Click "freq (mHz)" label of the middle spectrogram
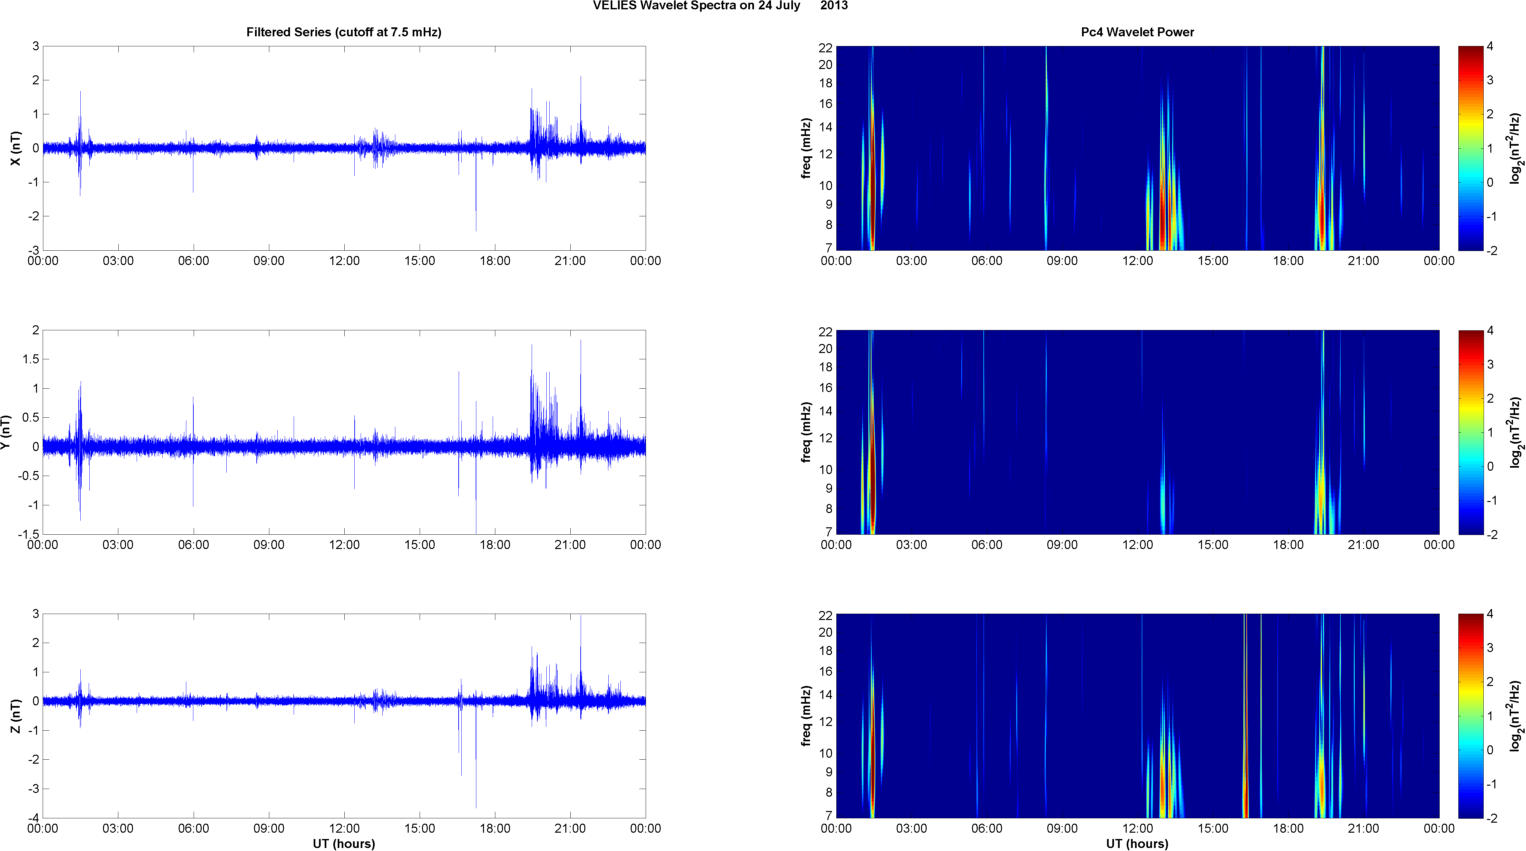Viewport: 1526px width, 851px height. click(806, 432)
